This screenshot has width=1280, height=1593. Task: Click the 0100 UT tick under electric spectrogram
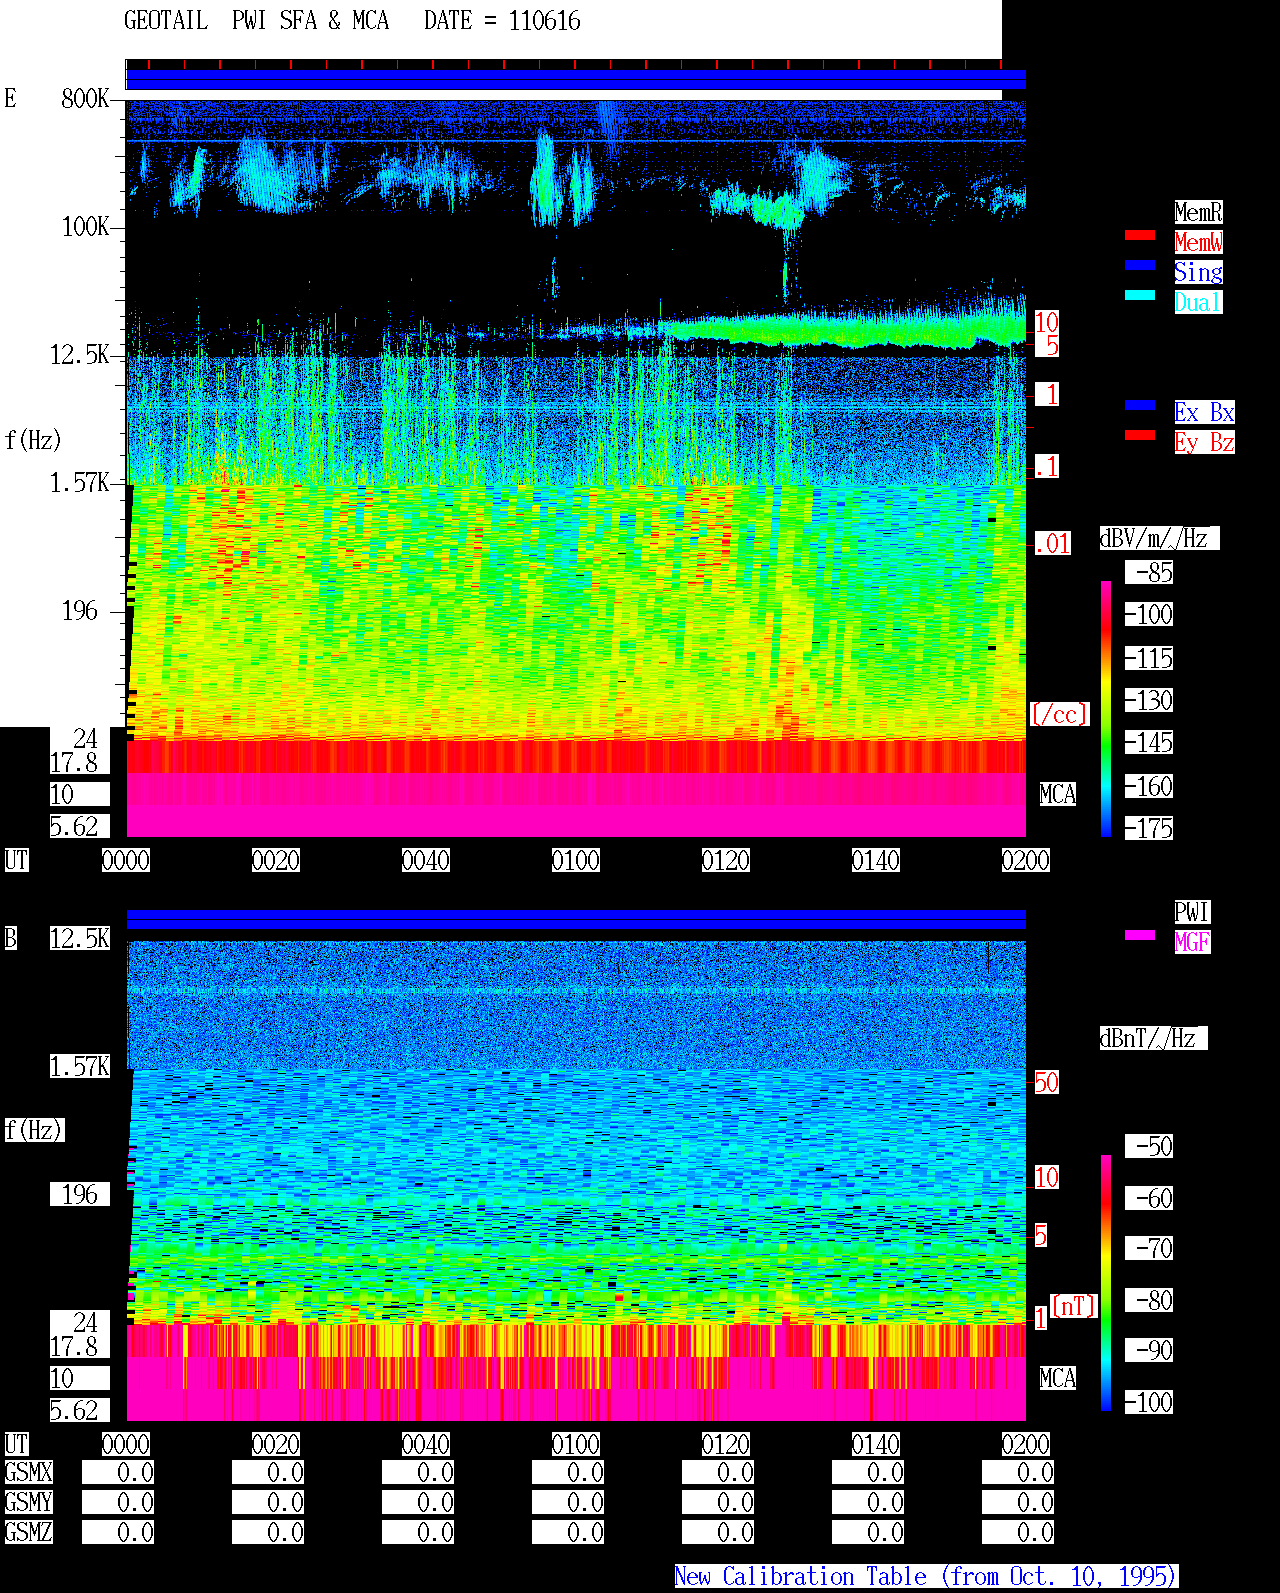tap(576, 860)
